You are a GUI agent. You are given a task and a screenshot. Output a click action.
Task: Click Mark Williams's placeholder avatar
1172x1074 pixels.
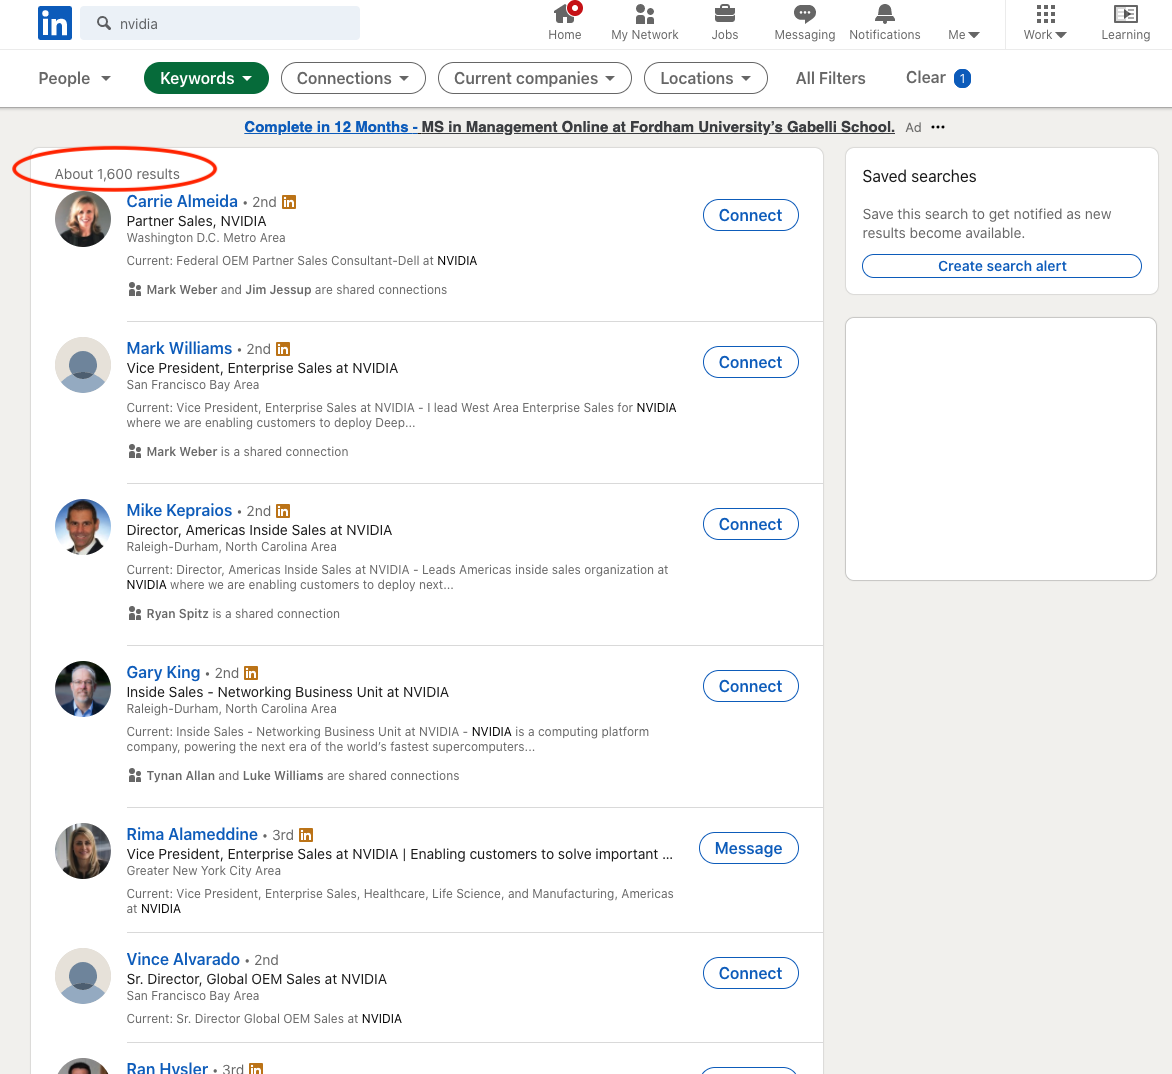pyautogui.click(x=83, y=365)
